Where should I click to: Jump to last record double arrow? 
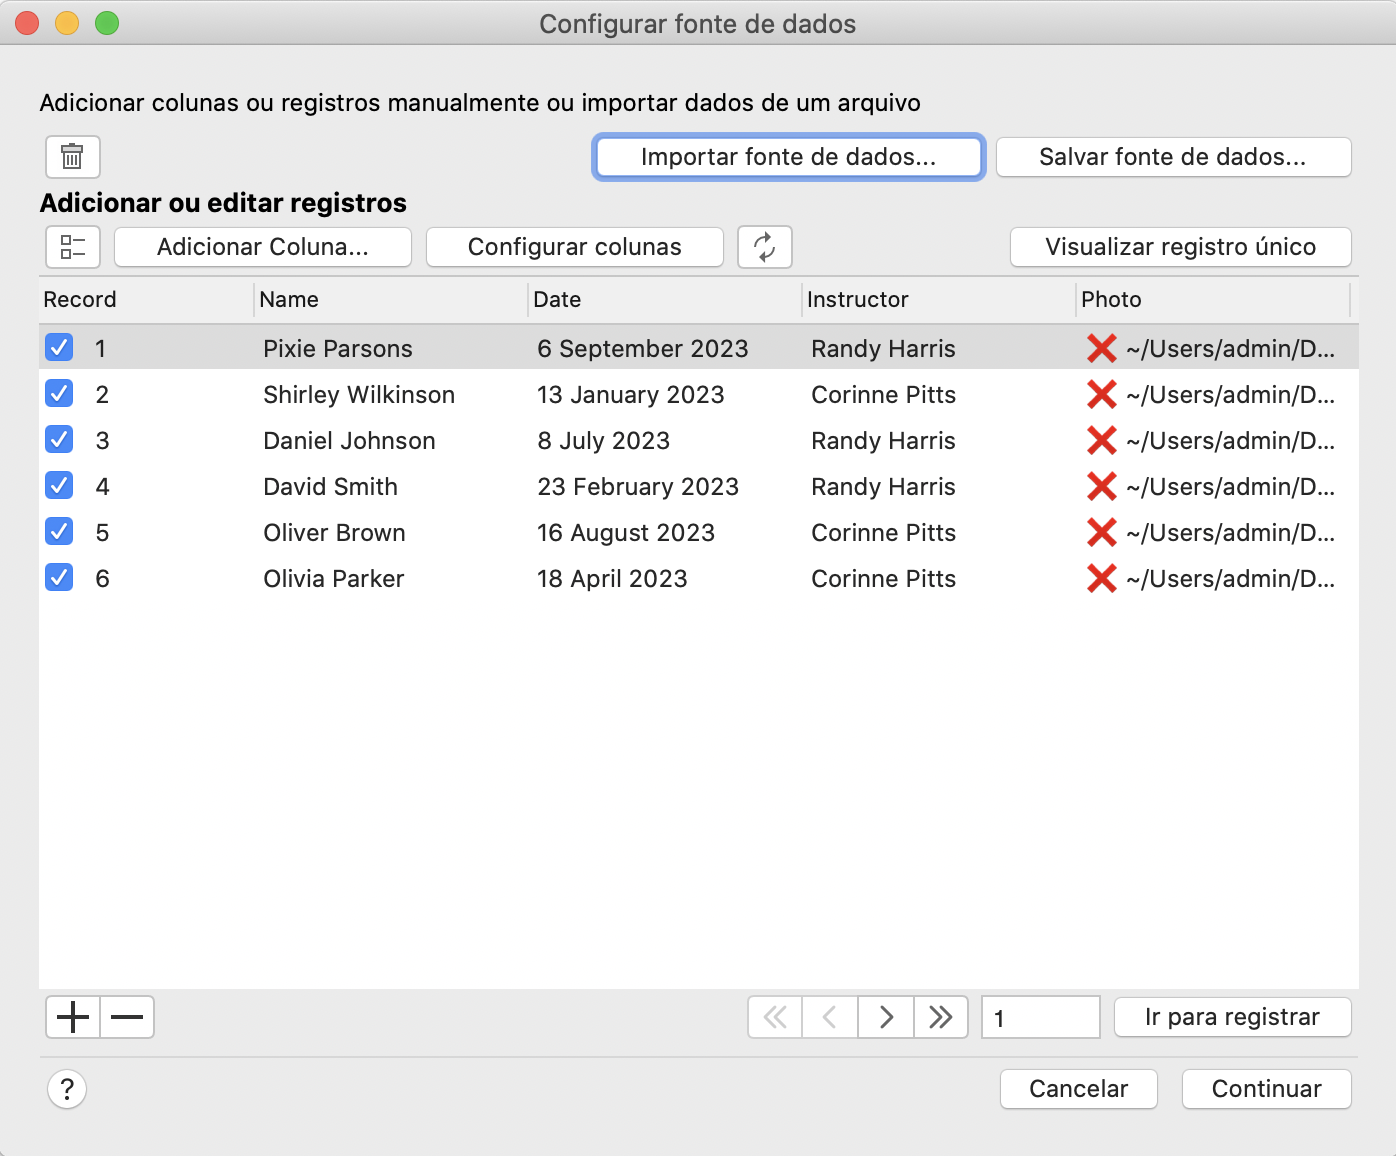point(940,1018)
